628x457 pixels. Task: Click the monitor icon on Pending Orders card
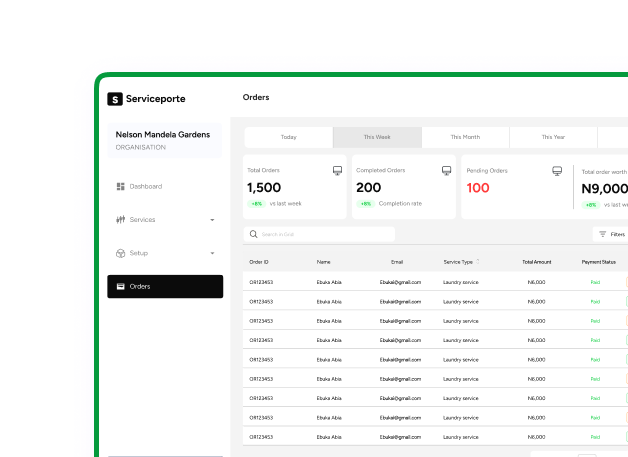click(x=557, y=171)
